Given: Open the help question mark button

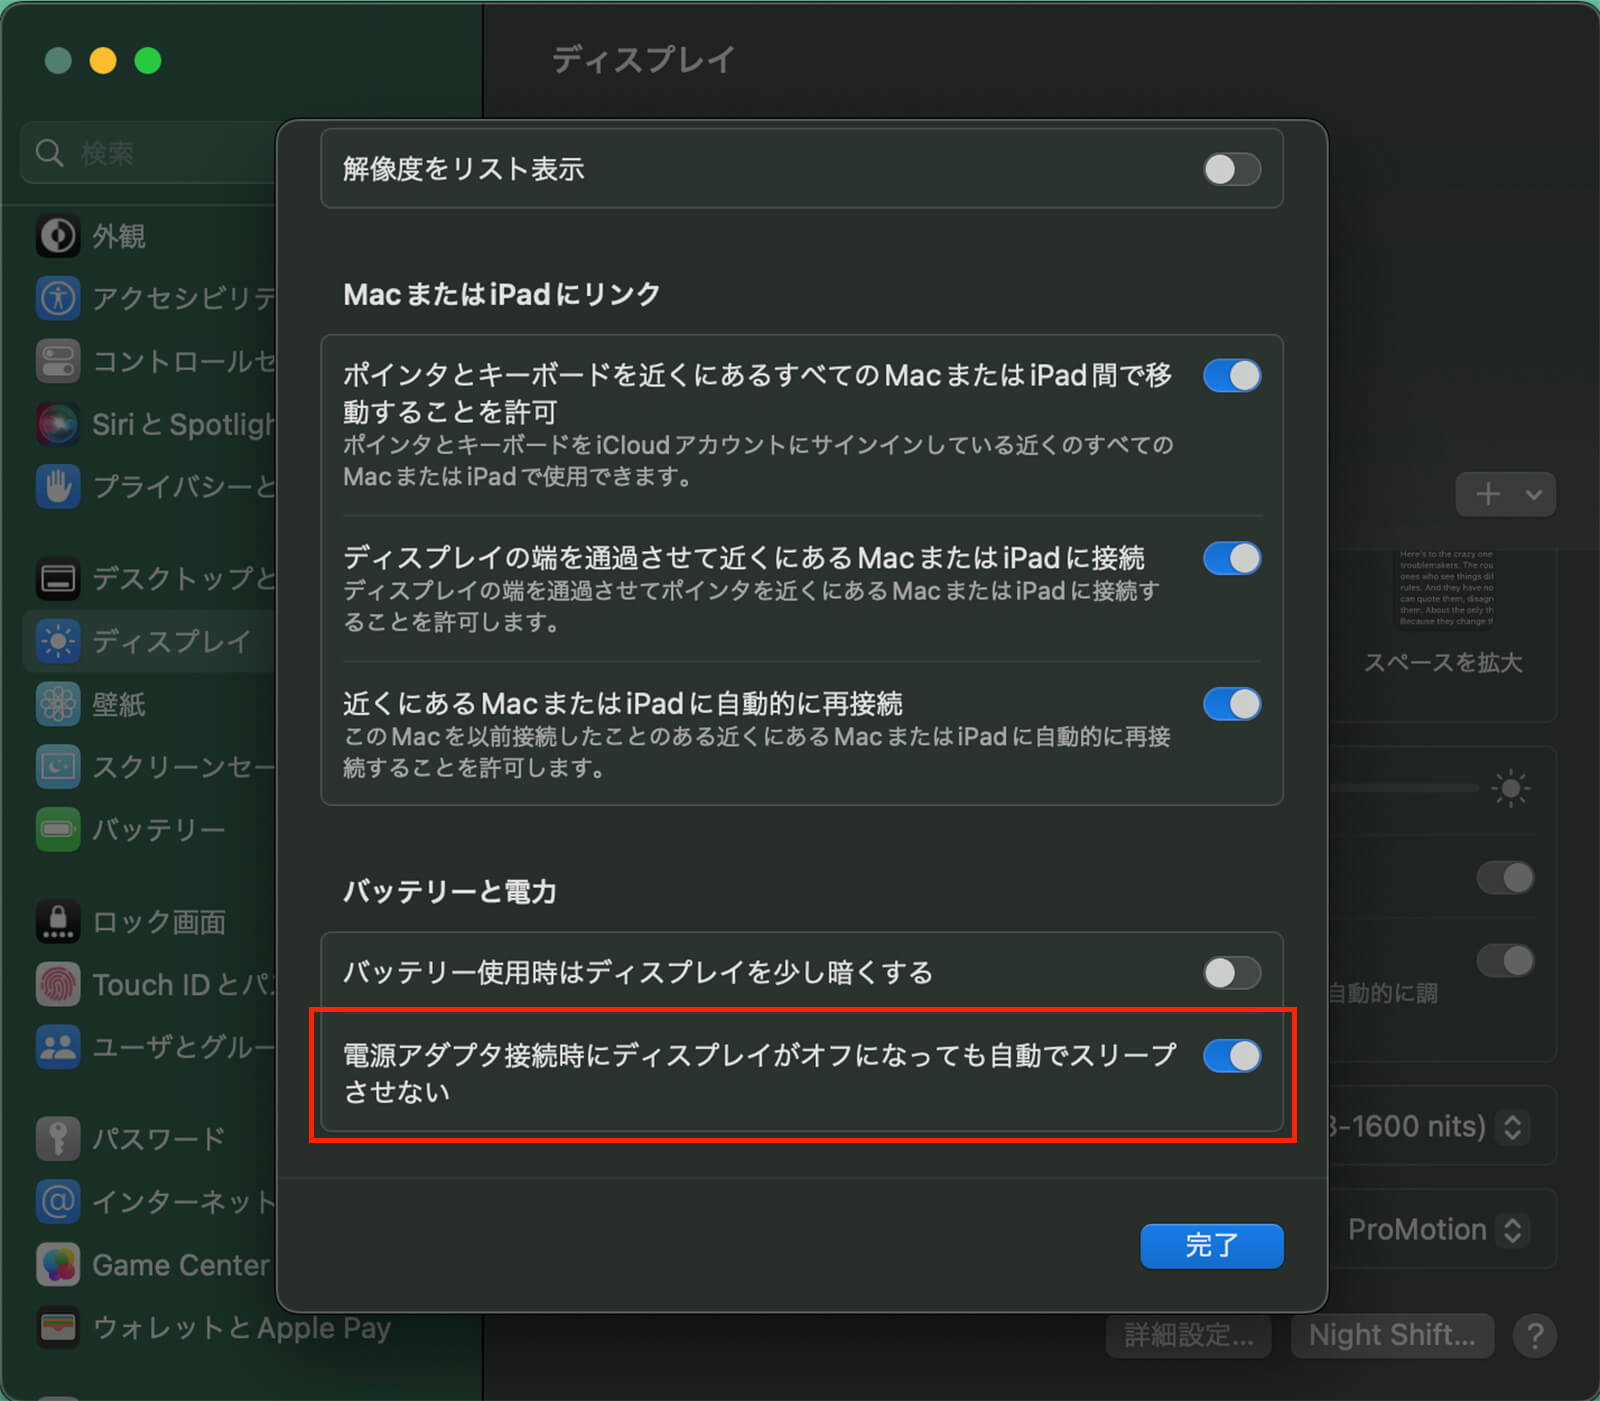Looking at the screenshot, I should [1534, 1335].
